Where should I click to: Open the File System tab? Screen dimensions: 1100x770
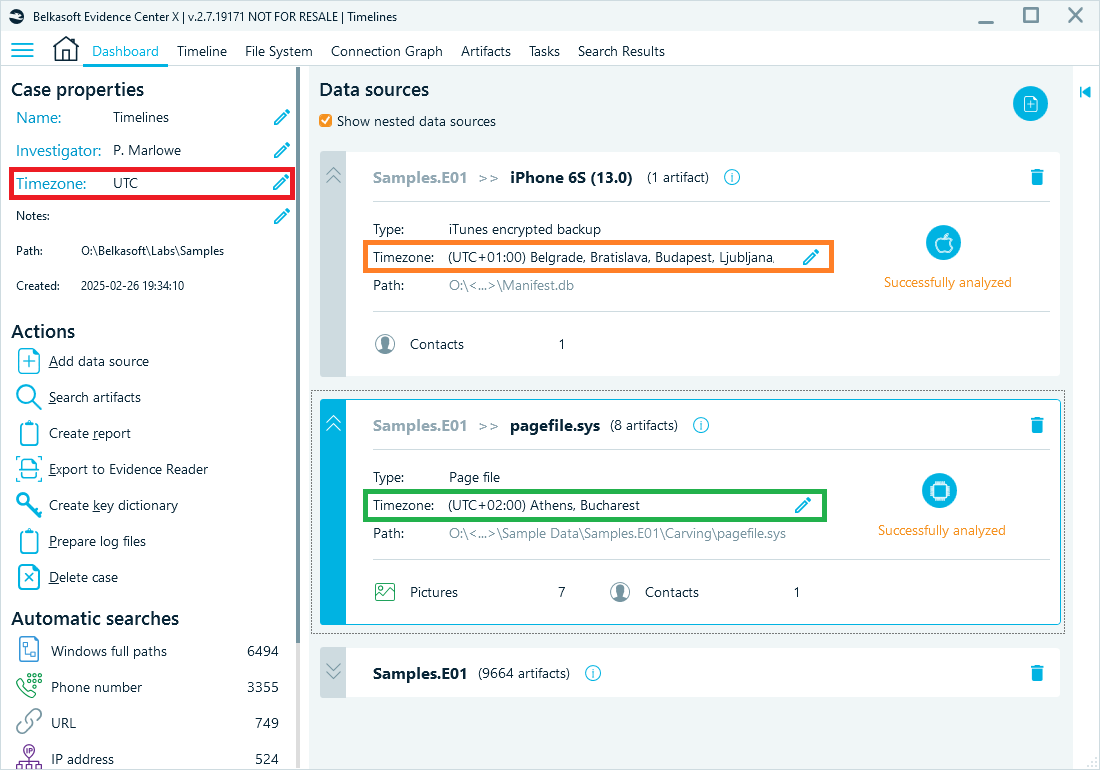coord(279,51)
